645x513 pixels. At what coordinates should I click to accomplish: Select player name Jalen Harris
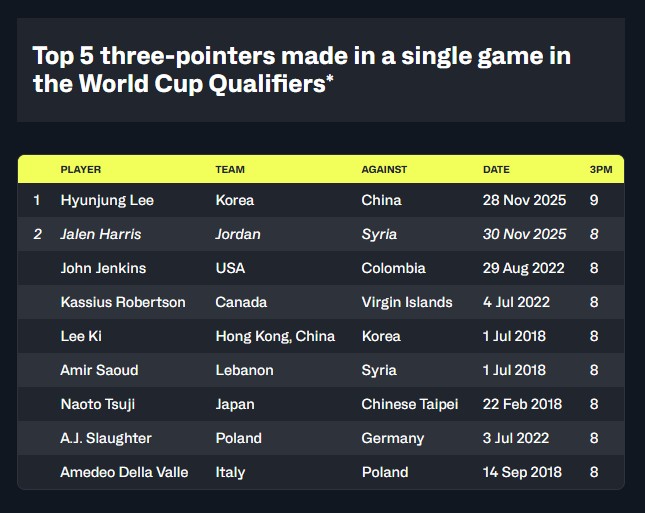click(101, 234)
